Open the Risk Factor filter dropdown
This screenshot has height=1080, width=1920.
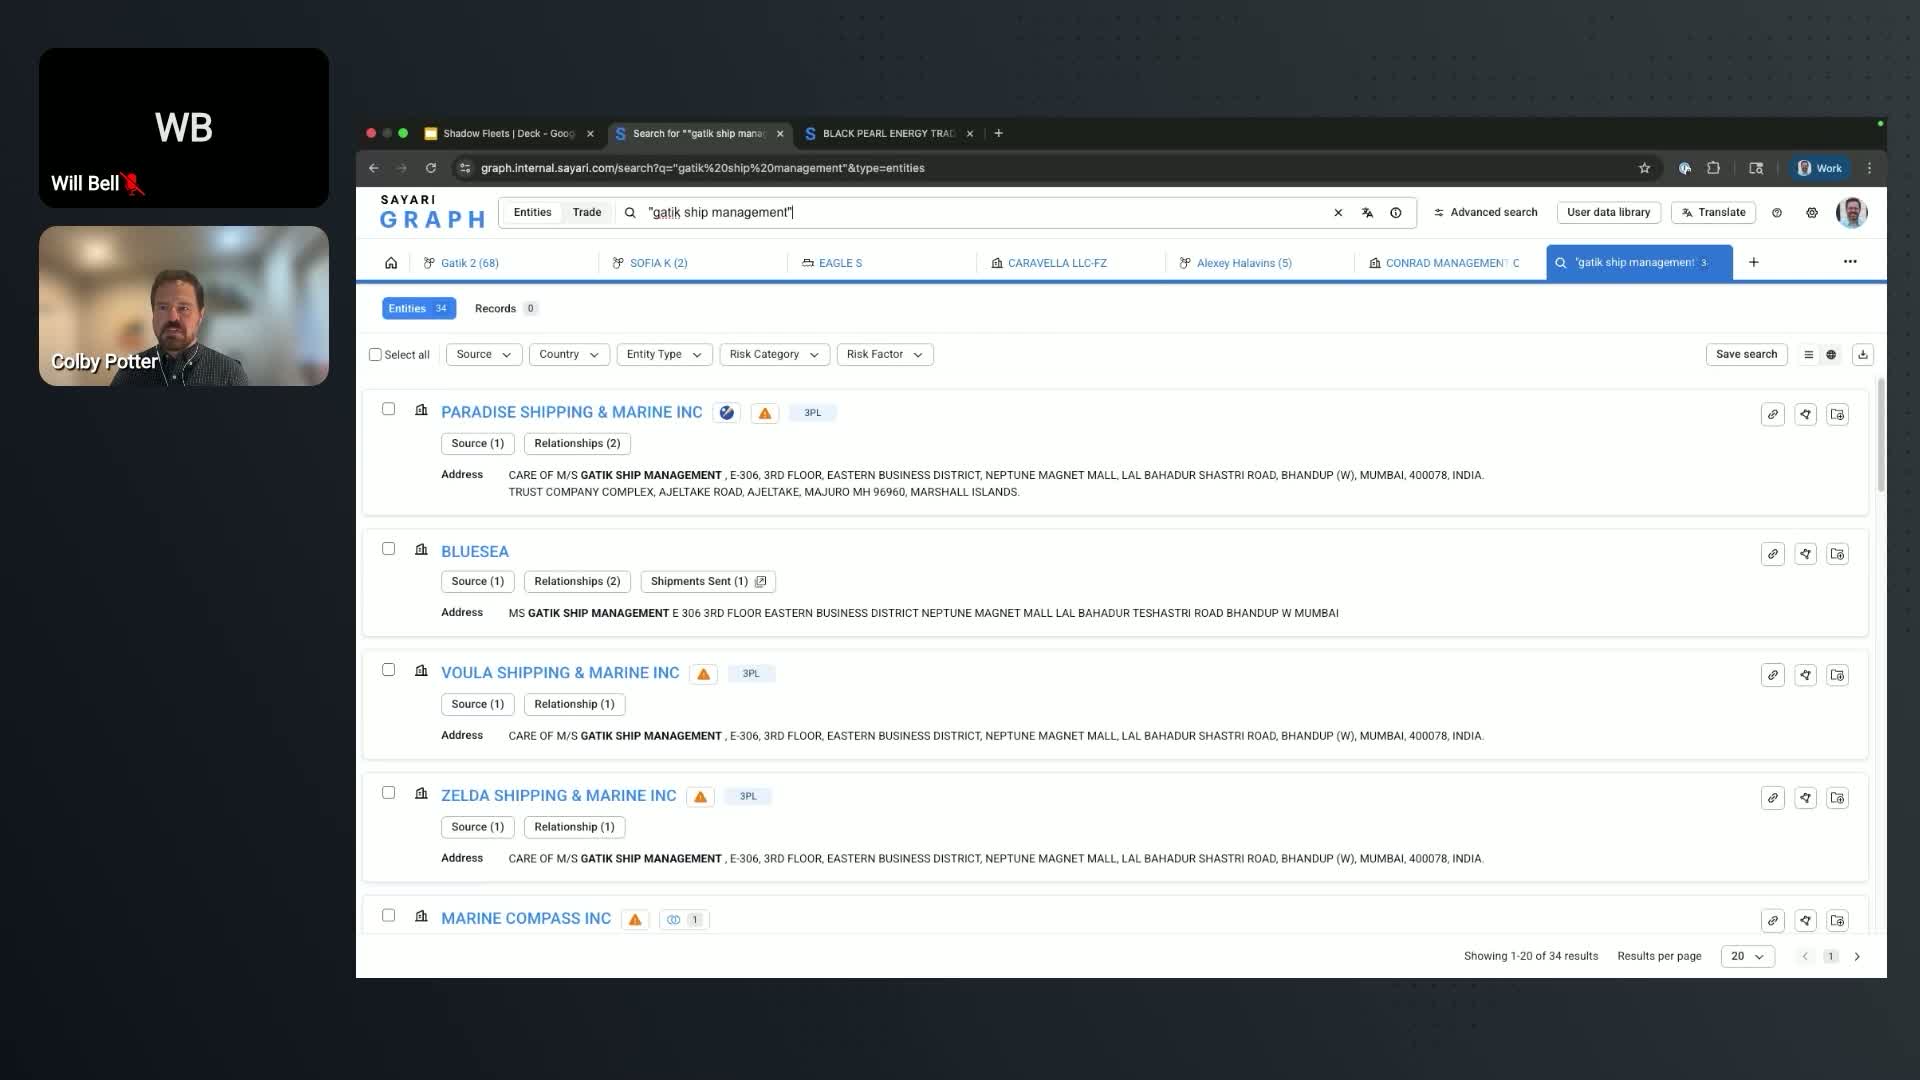click(885, 355)
